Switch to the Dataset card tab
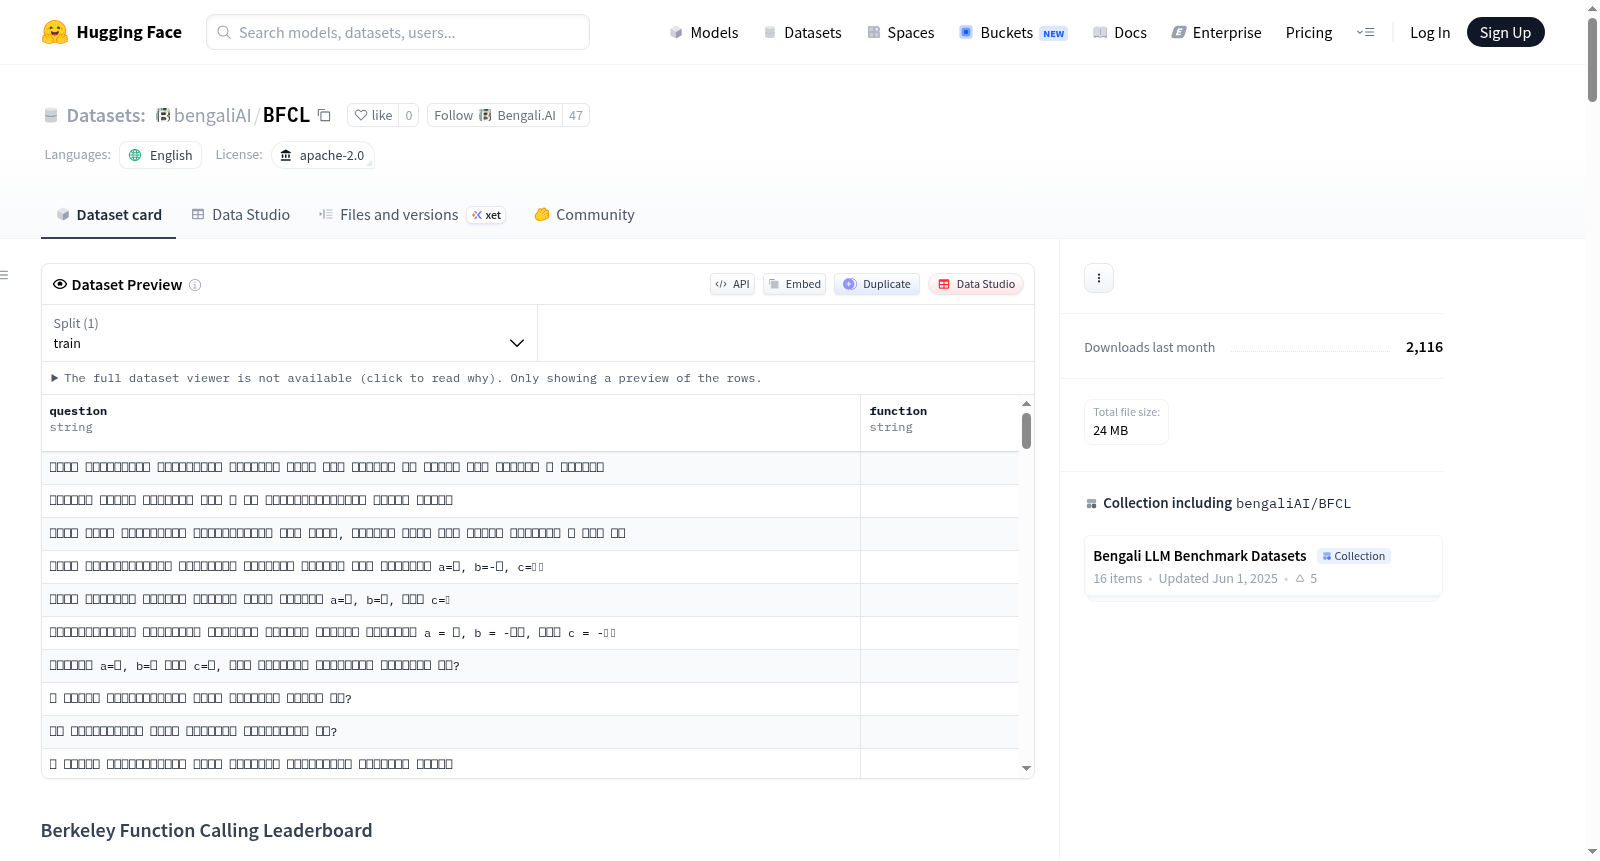 (109, 215)
